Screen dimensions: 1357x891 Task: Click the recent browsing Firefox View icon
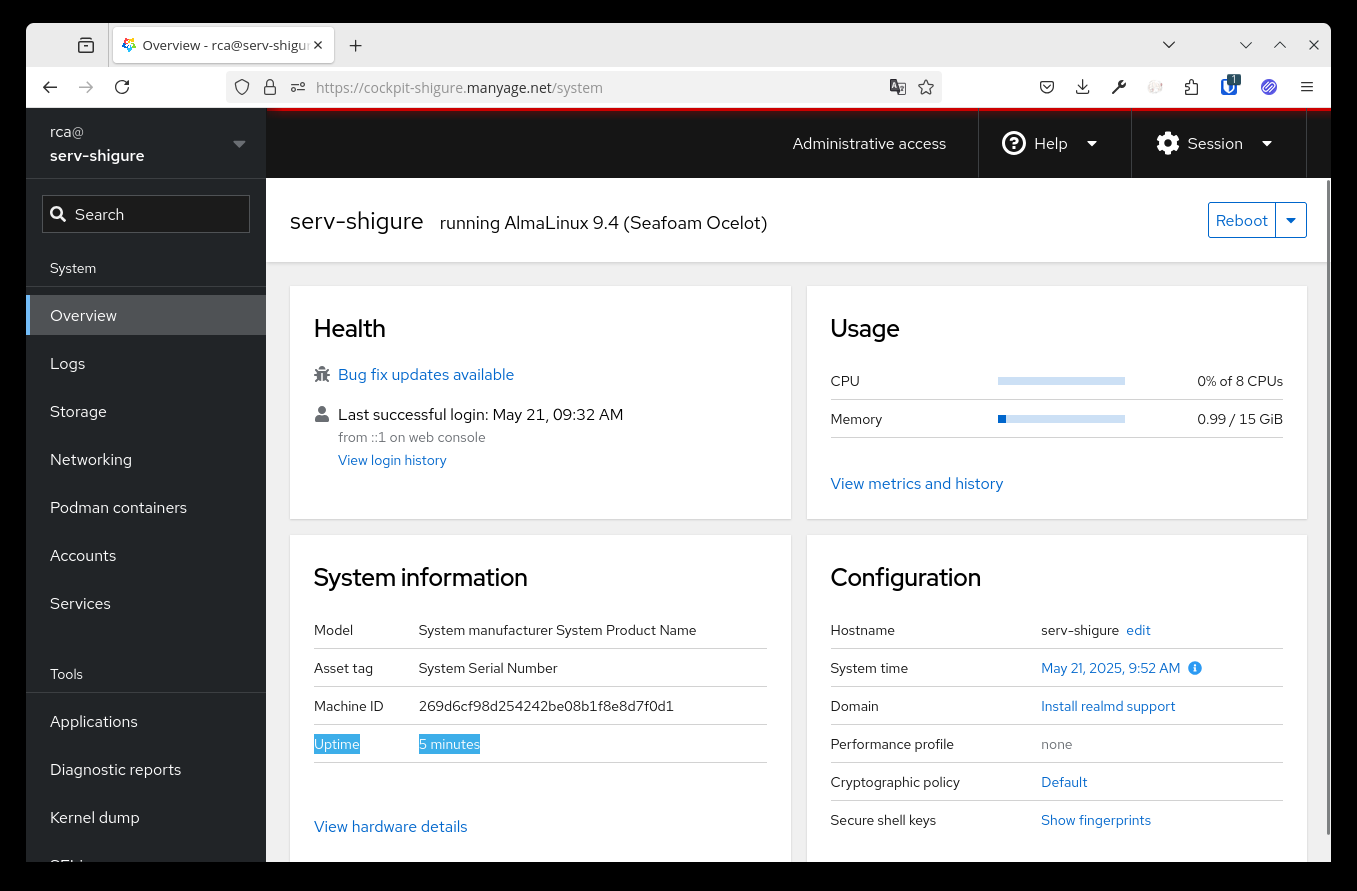pyautogui.click(x=86, y=45)
